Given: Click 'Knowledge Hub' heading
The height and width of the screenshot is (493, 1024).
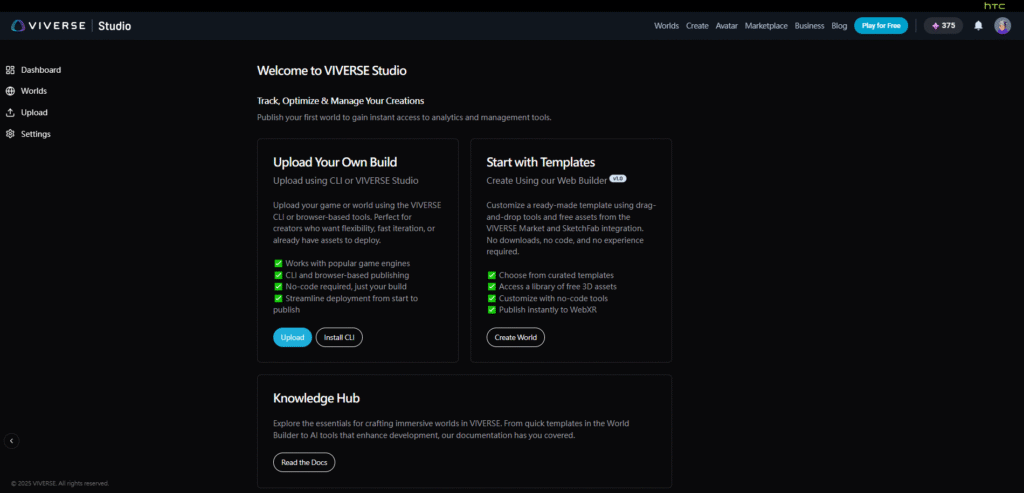Looking at the screenshot, I should click(x=316, y=398).
